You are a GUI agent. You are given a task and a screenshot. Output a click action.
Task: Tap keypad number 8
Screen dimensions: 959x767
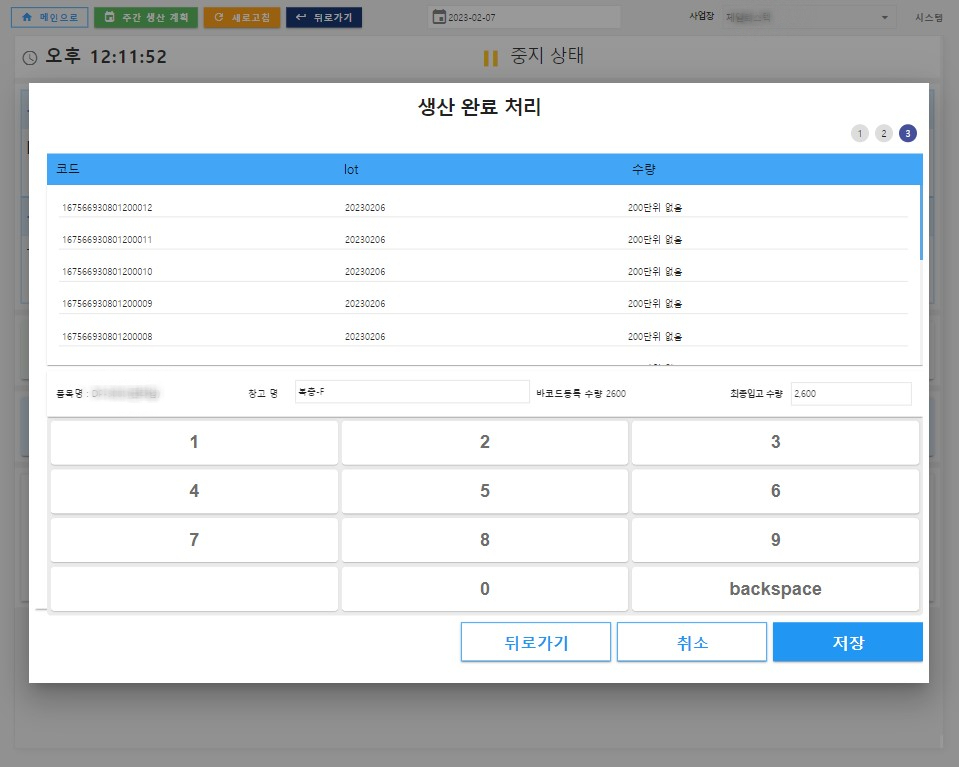(x=484, y=540)
